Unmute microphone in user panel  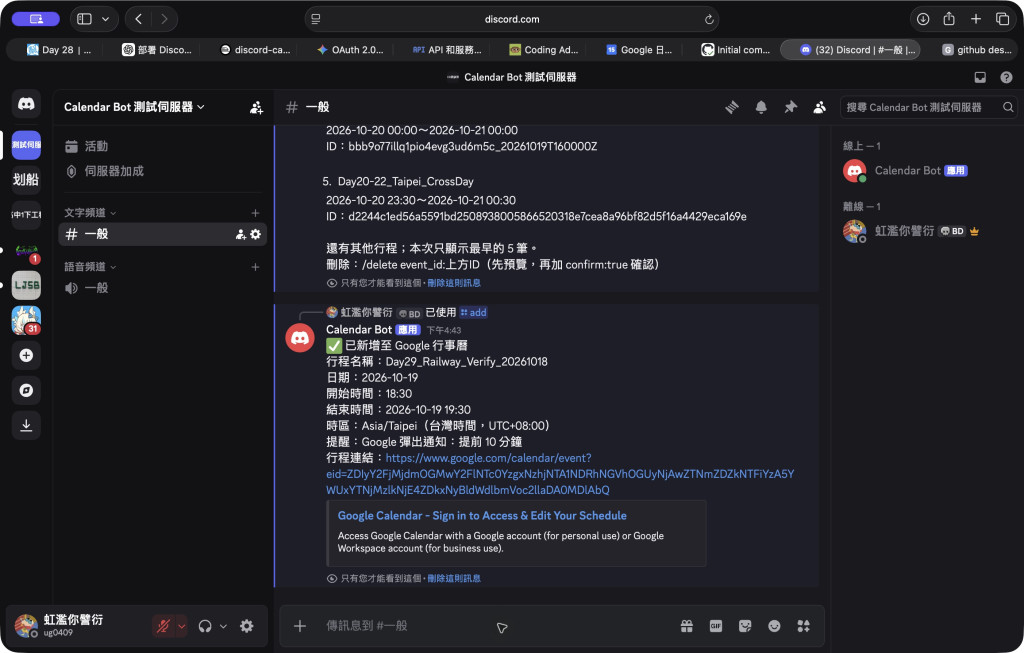tap(163, 626)
